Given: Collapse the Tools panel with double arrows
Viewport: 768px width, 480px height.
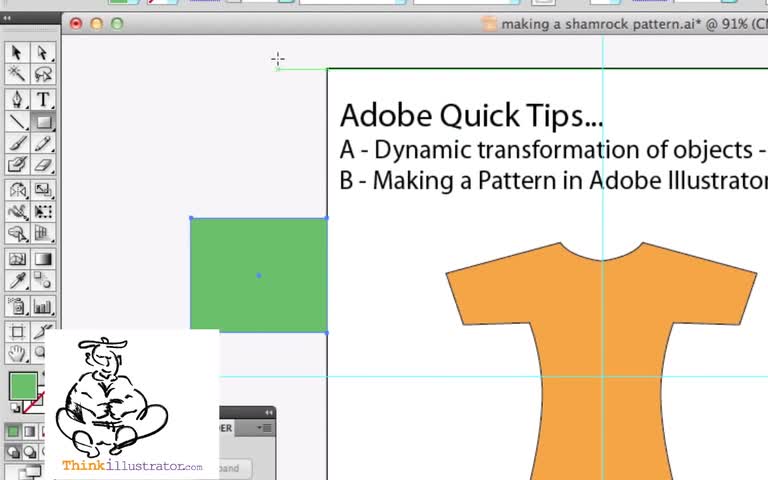Looking at the screenshot, I should pos(6,18).
